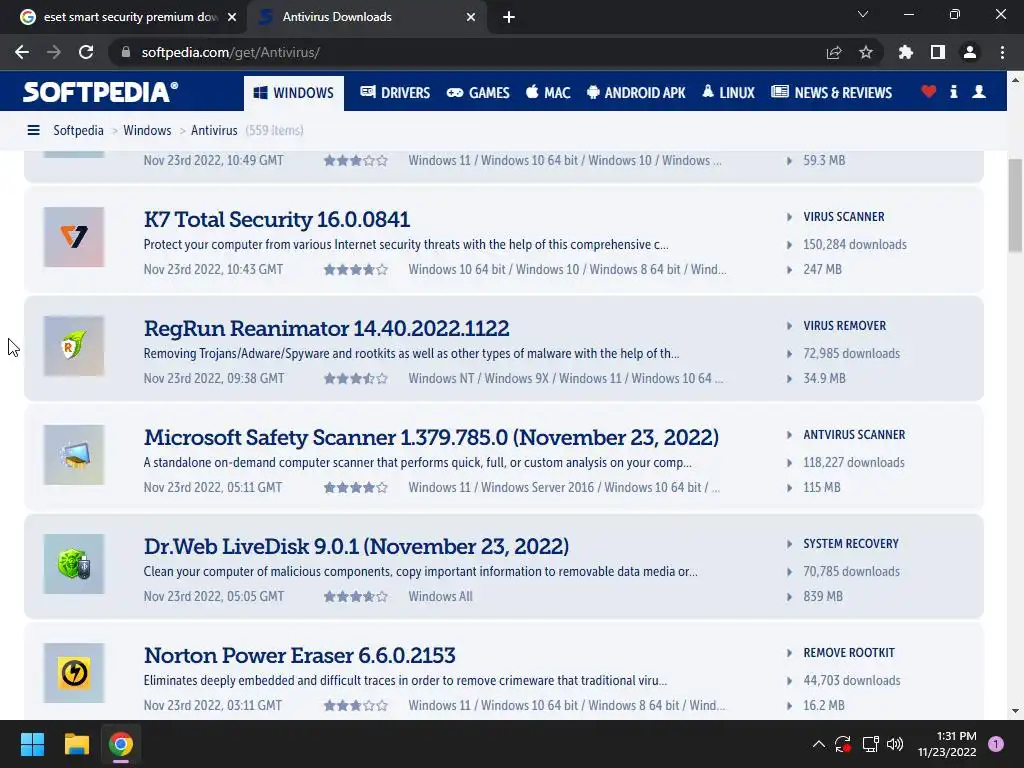The image size is (1024, 768).
Task: Click the VIRUS REMOVER category link
Action: (x=844, y=326)
